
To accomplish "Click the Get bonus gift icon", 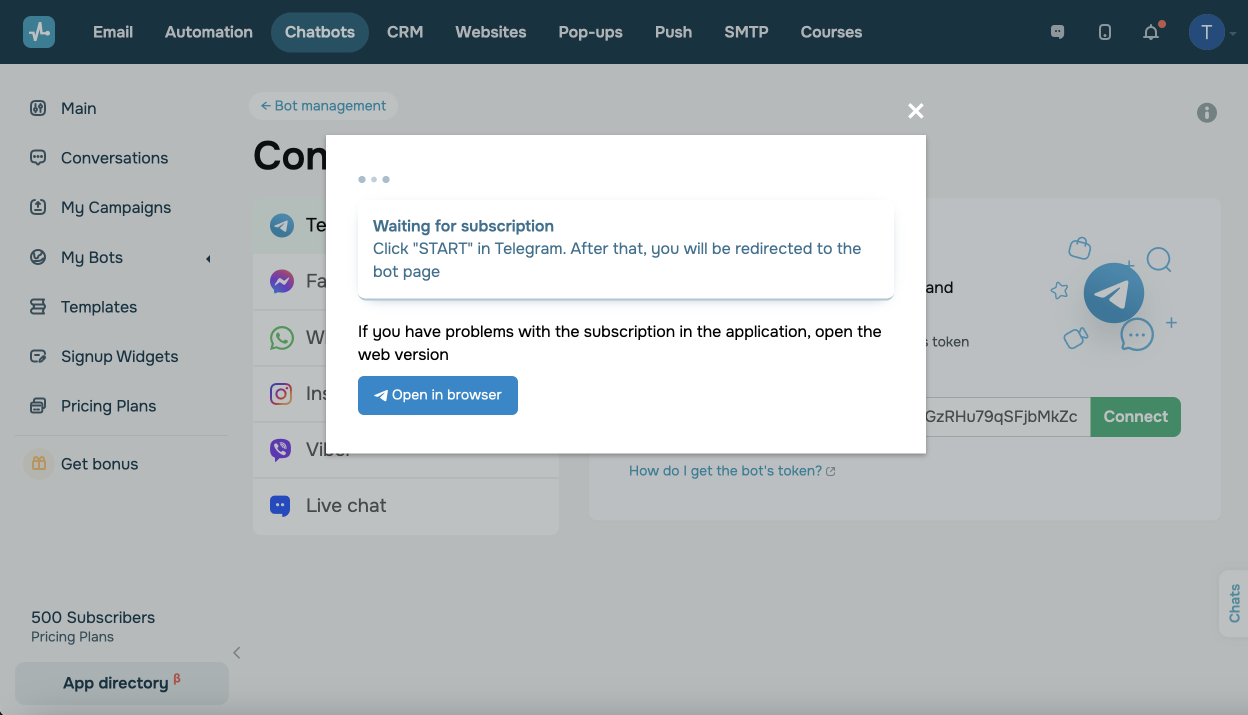I will click(38, 464).
